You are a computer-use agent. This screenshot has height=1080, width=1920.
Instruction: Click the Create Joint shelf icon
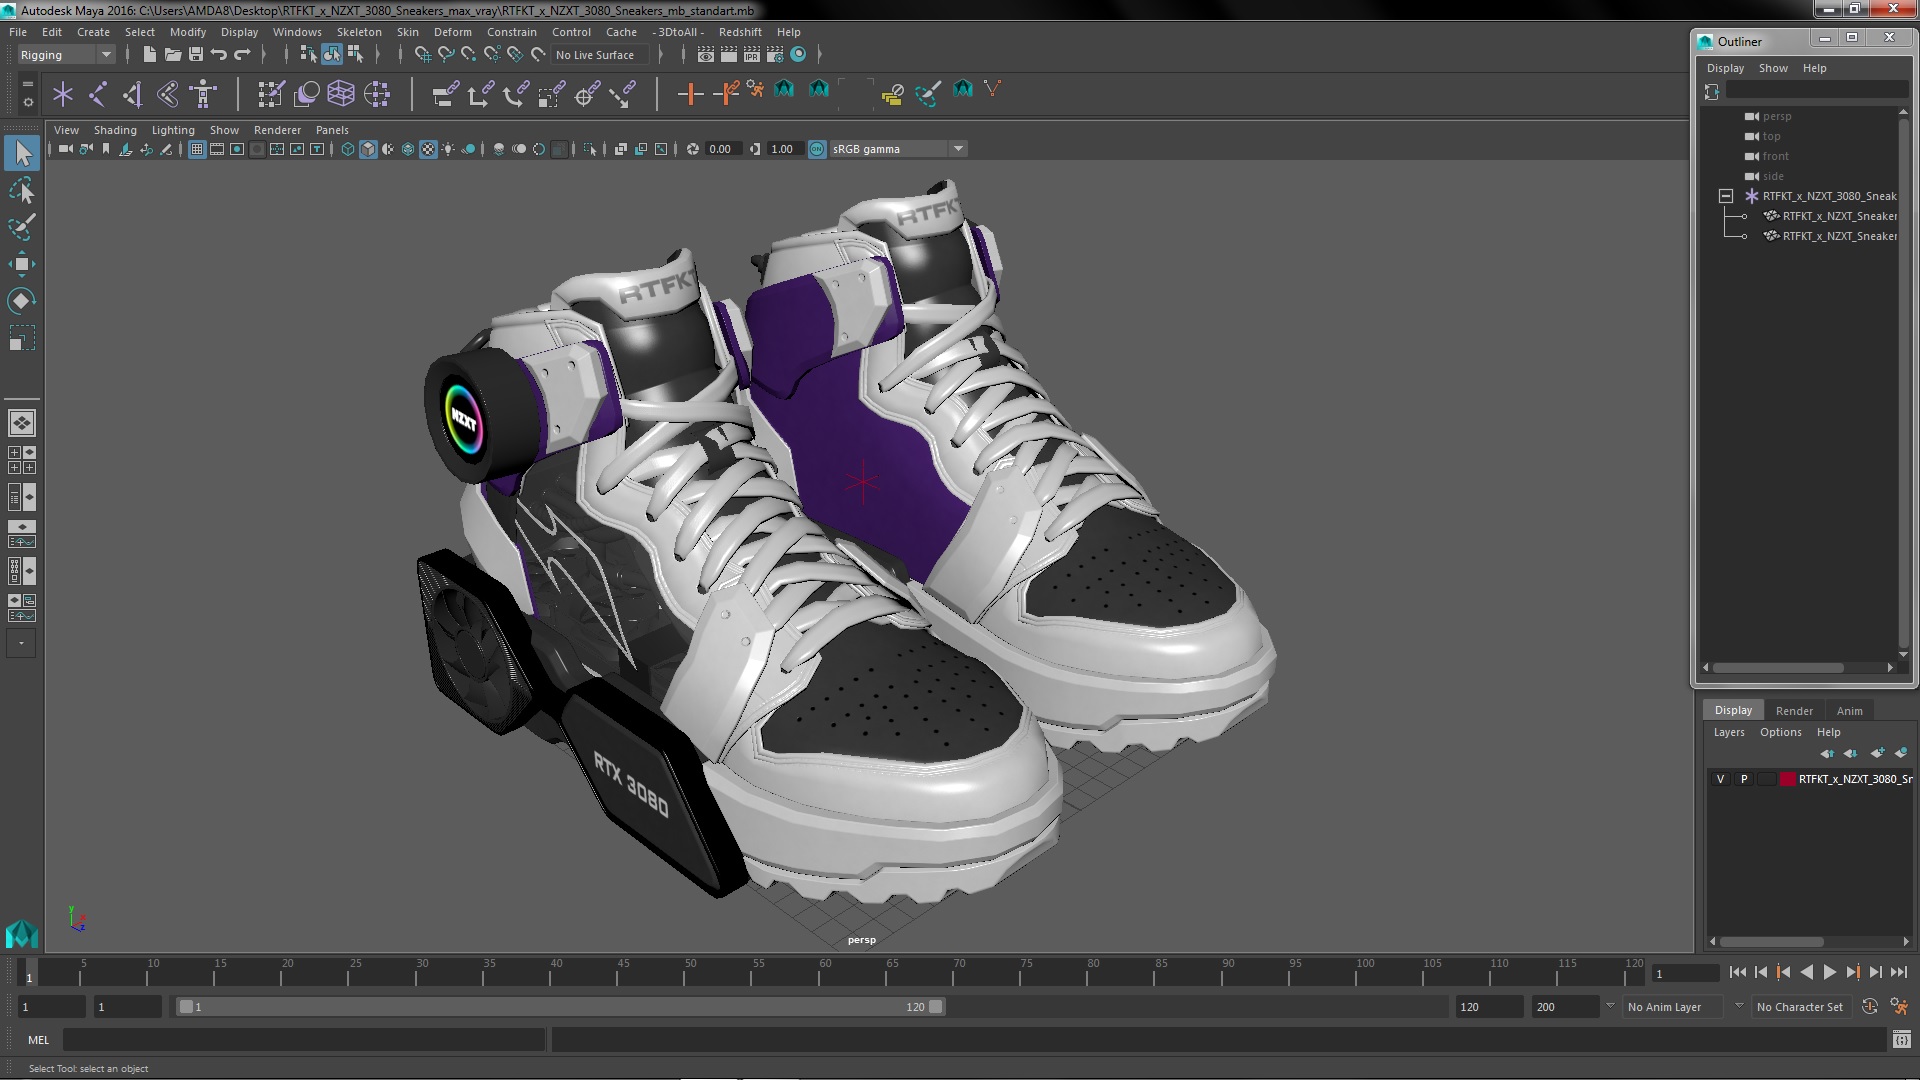[98, 94]
